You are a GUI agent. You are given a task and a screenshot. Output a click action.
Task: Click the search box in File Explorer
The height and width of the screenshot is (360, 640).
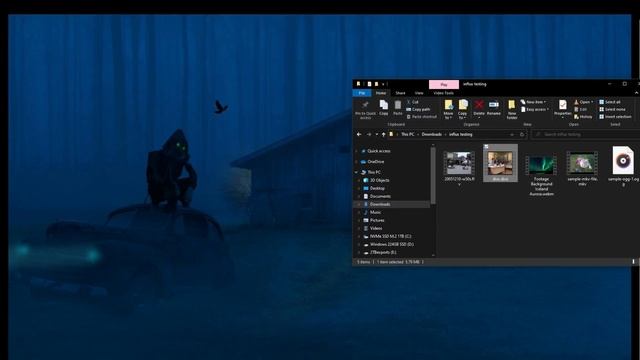click(x=586, y=134)
